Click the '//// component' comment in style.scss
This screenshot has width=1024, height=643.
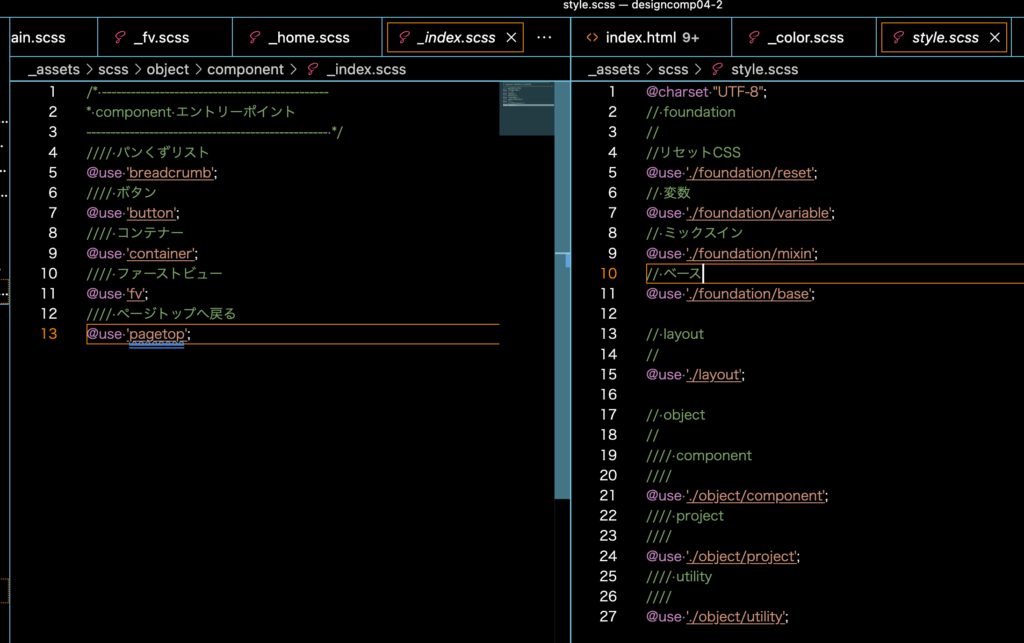tap(699, 456)
